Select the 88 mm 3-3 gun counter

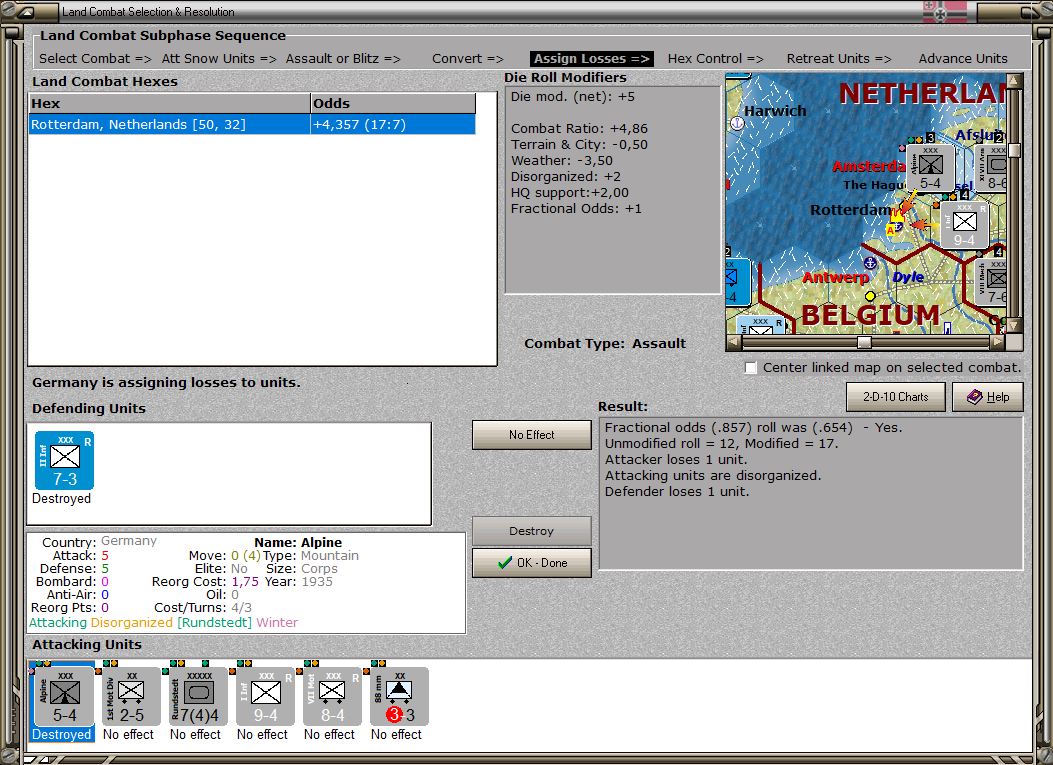point(399,696)
